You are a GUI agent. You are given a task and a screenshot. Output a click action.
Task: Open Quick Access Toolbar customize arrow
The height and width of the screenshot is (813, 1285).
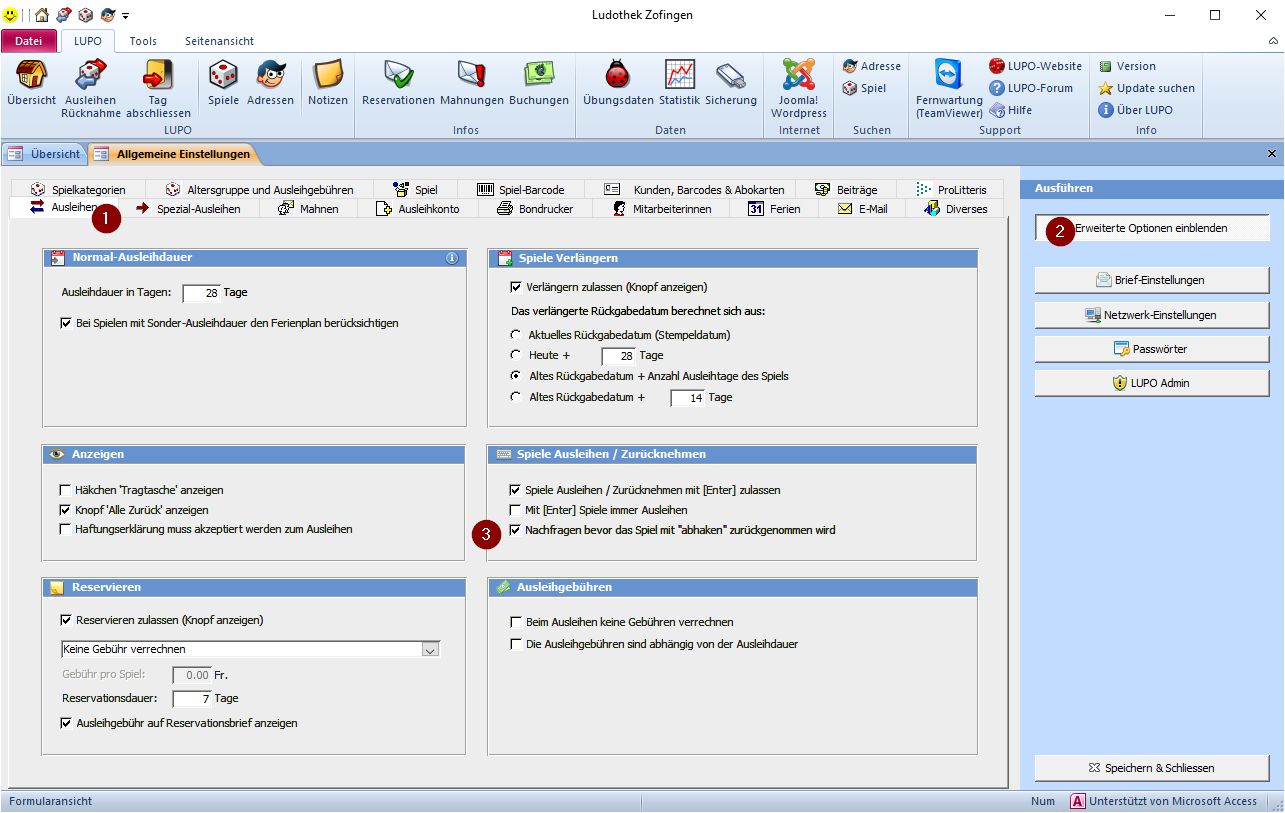click(126, 16)
